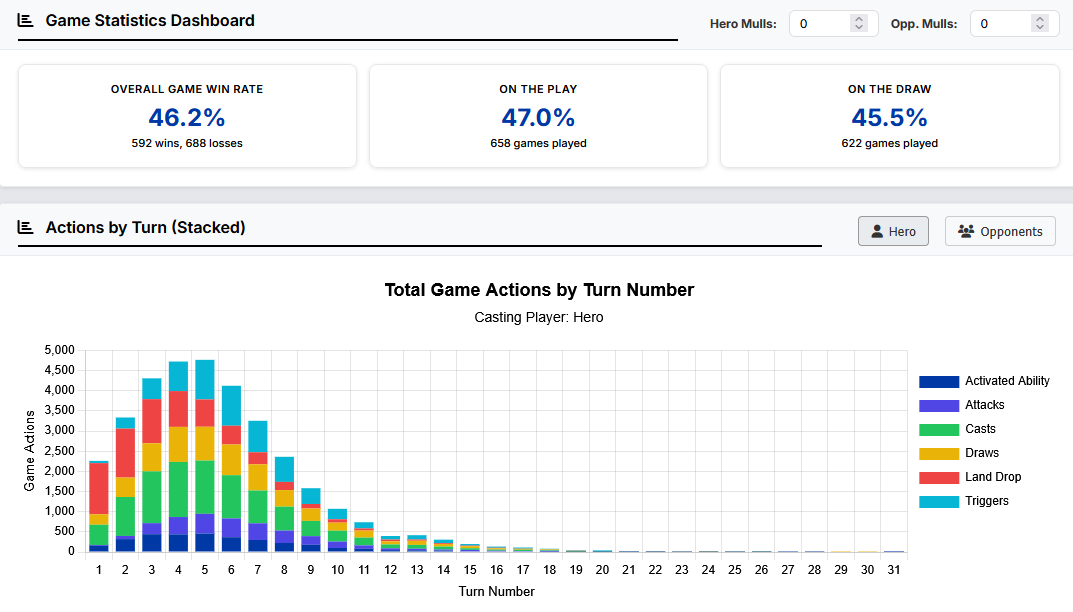Click the Game Statistics Dashboard chart icon
1073x612 pixels.
pyautogui.click(x=25, y=21)
